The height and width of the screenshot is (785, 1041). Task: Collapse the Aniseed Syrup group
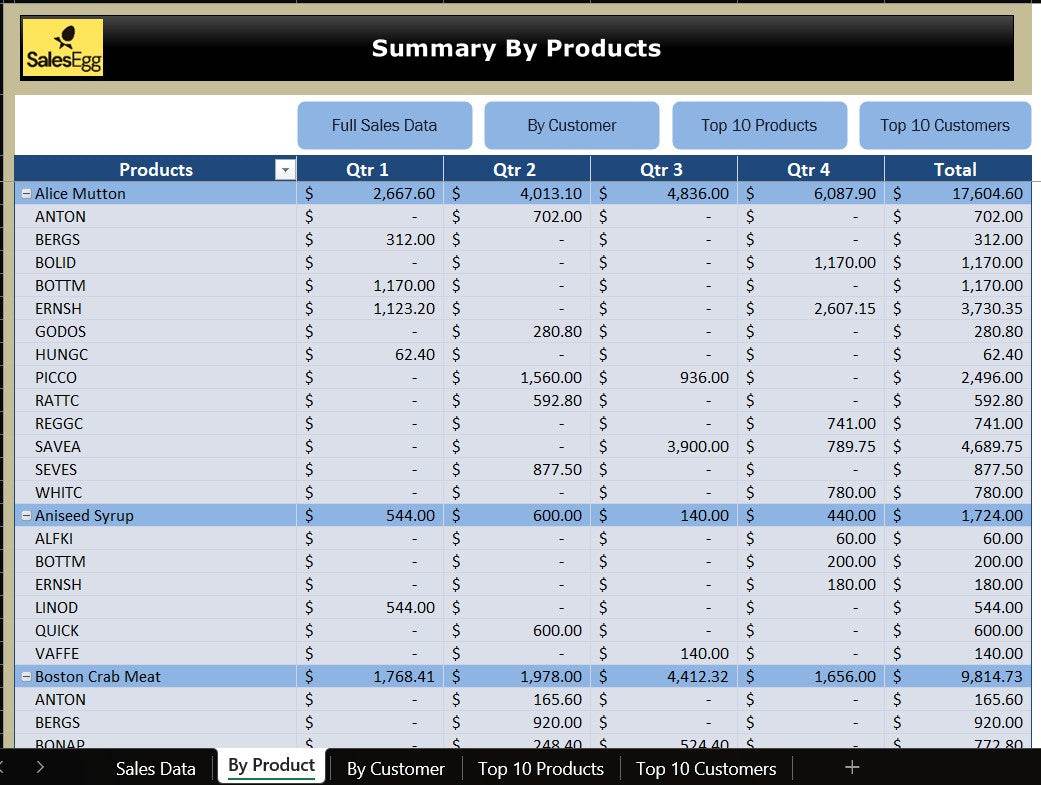tap(26, 516)
